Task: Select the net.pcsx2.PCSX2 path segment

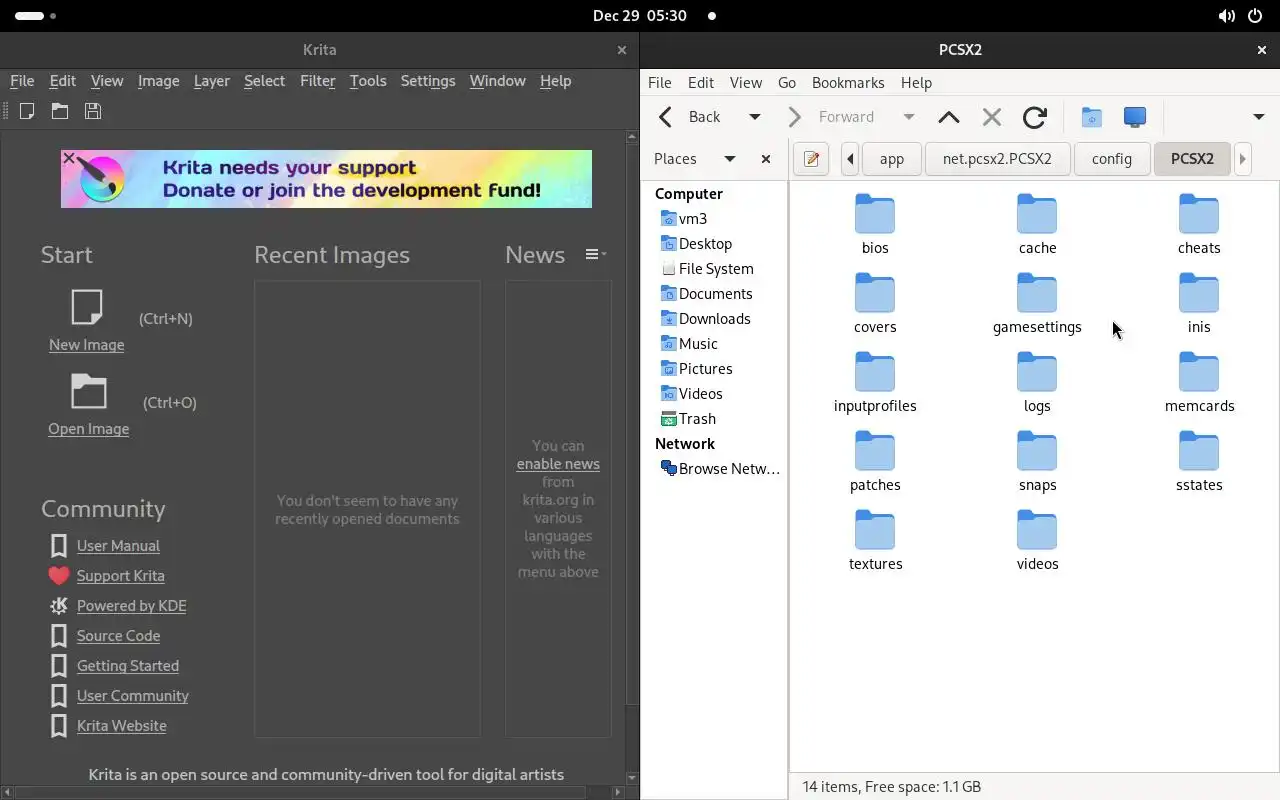Action: click(997, 159)
